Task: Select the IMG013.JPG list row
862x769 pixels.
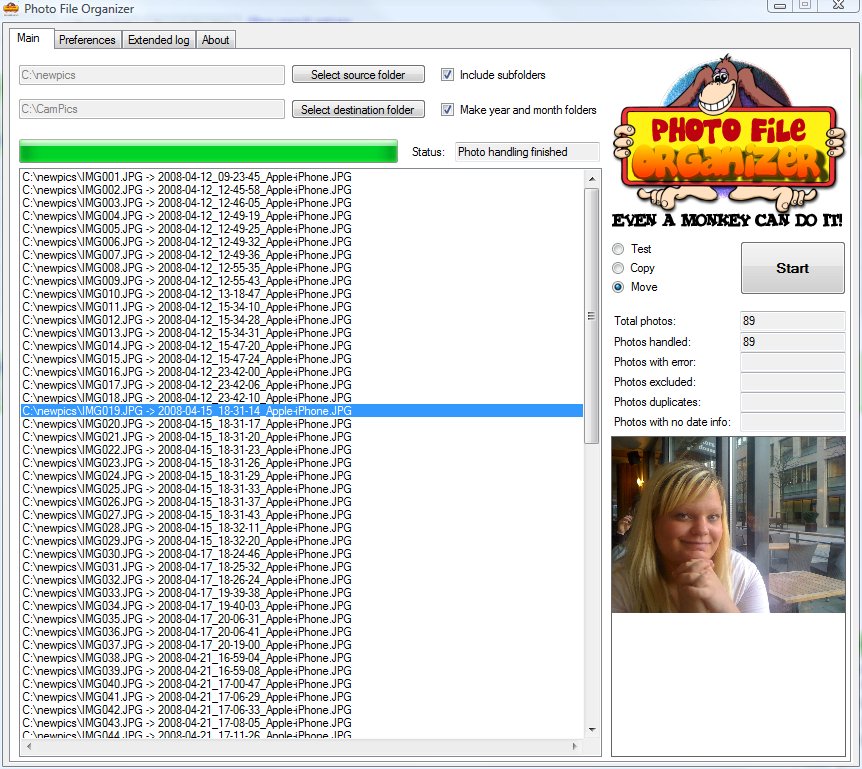Action: pos(302,333)
